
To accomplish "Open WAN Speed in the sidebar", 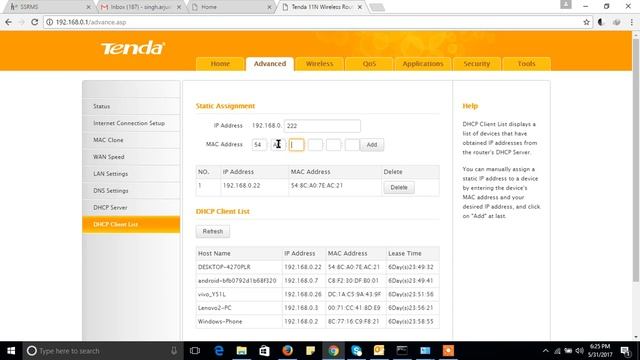I will point(131,157).
